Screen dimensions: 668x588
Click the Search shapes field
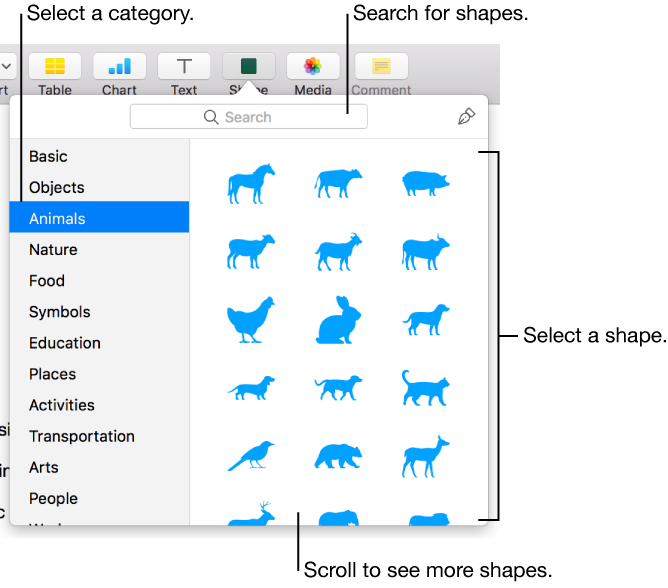click(x=249, y=117)
